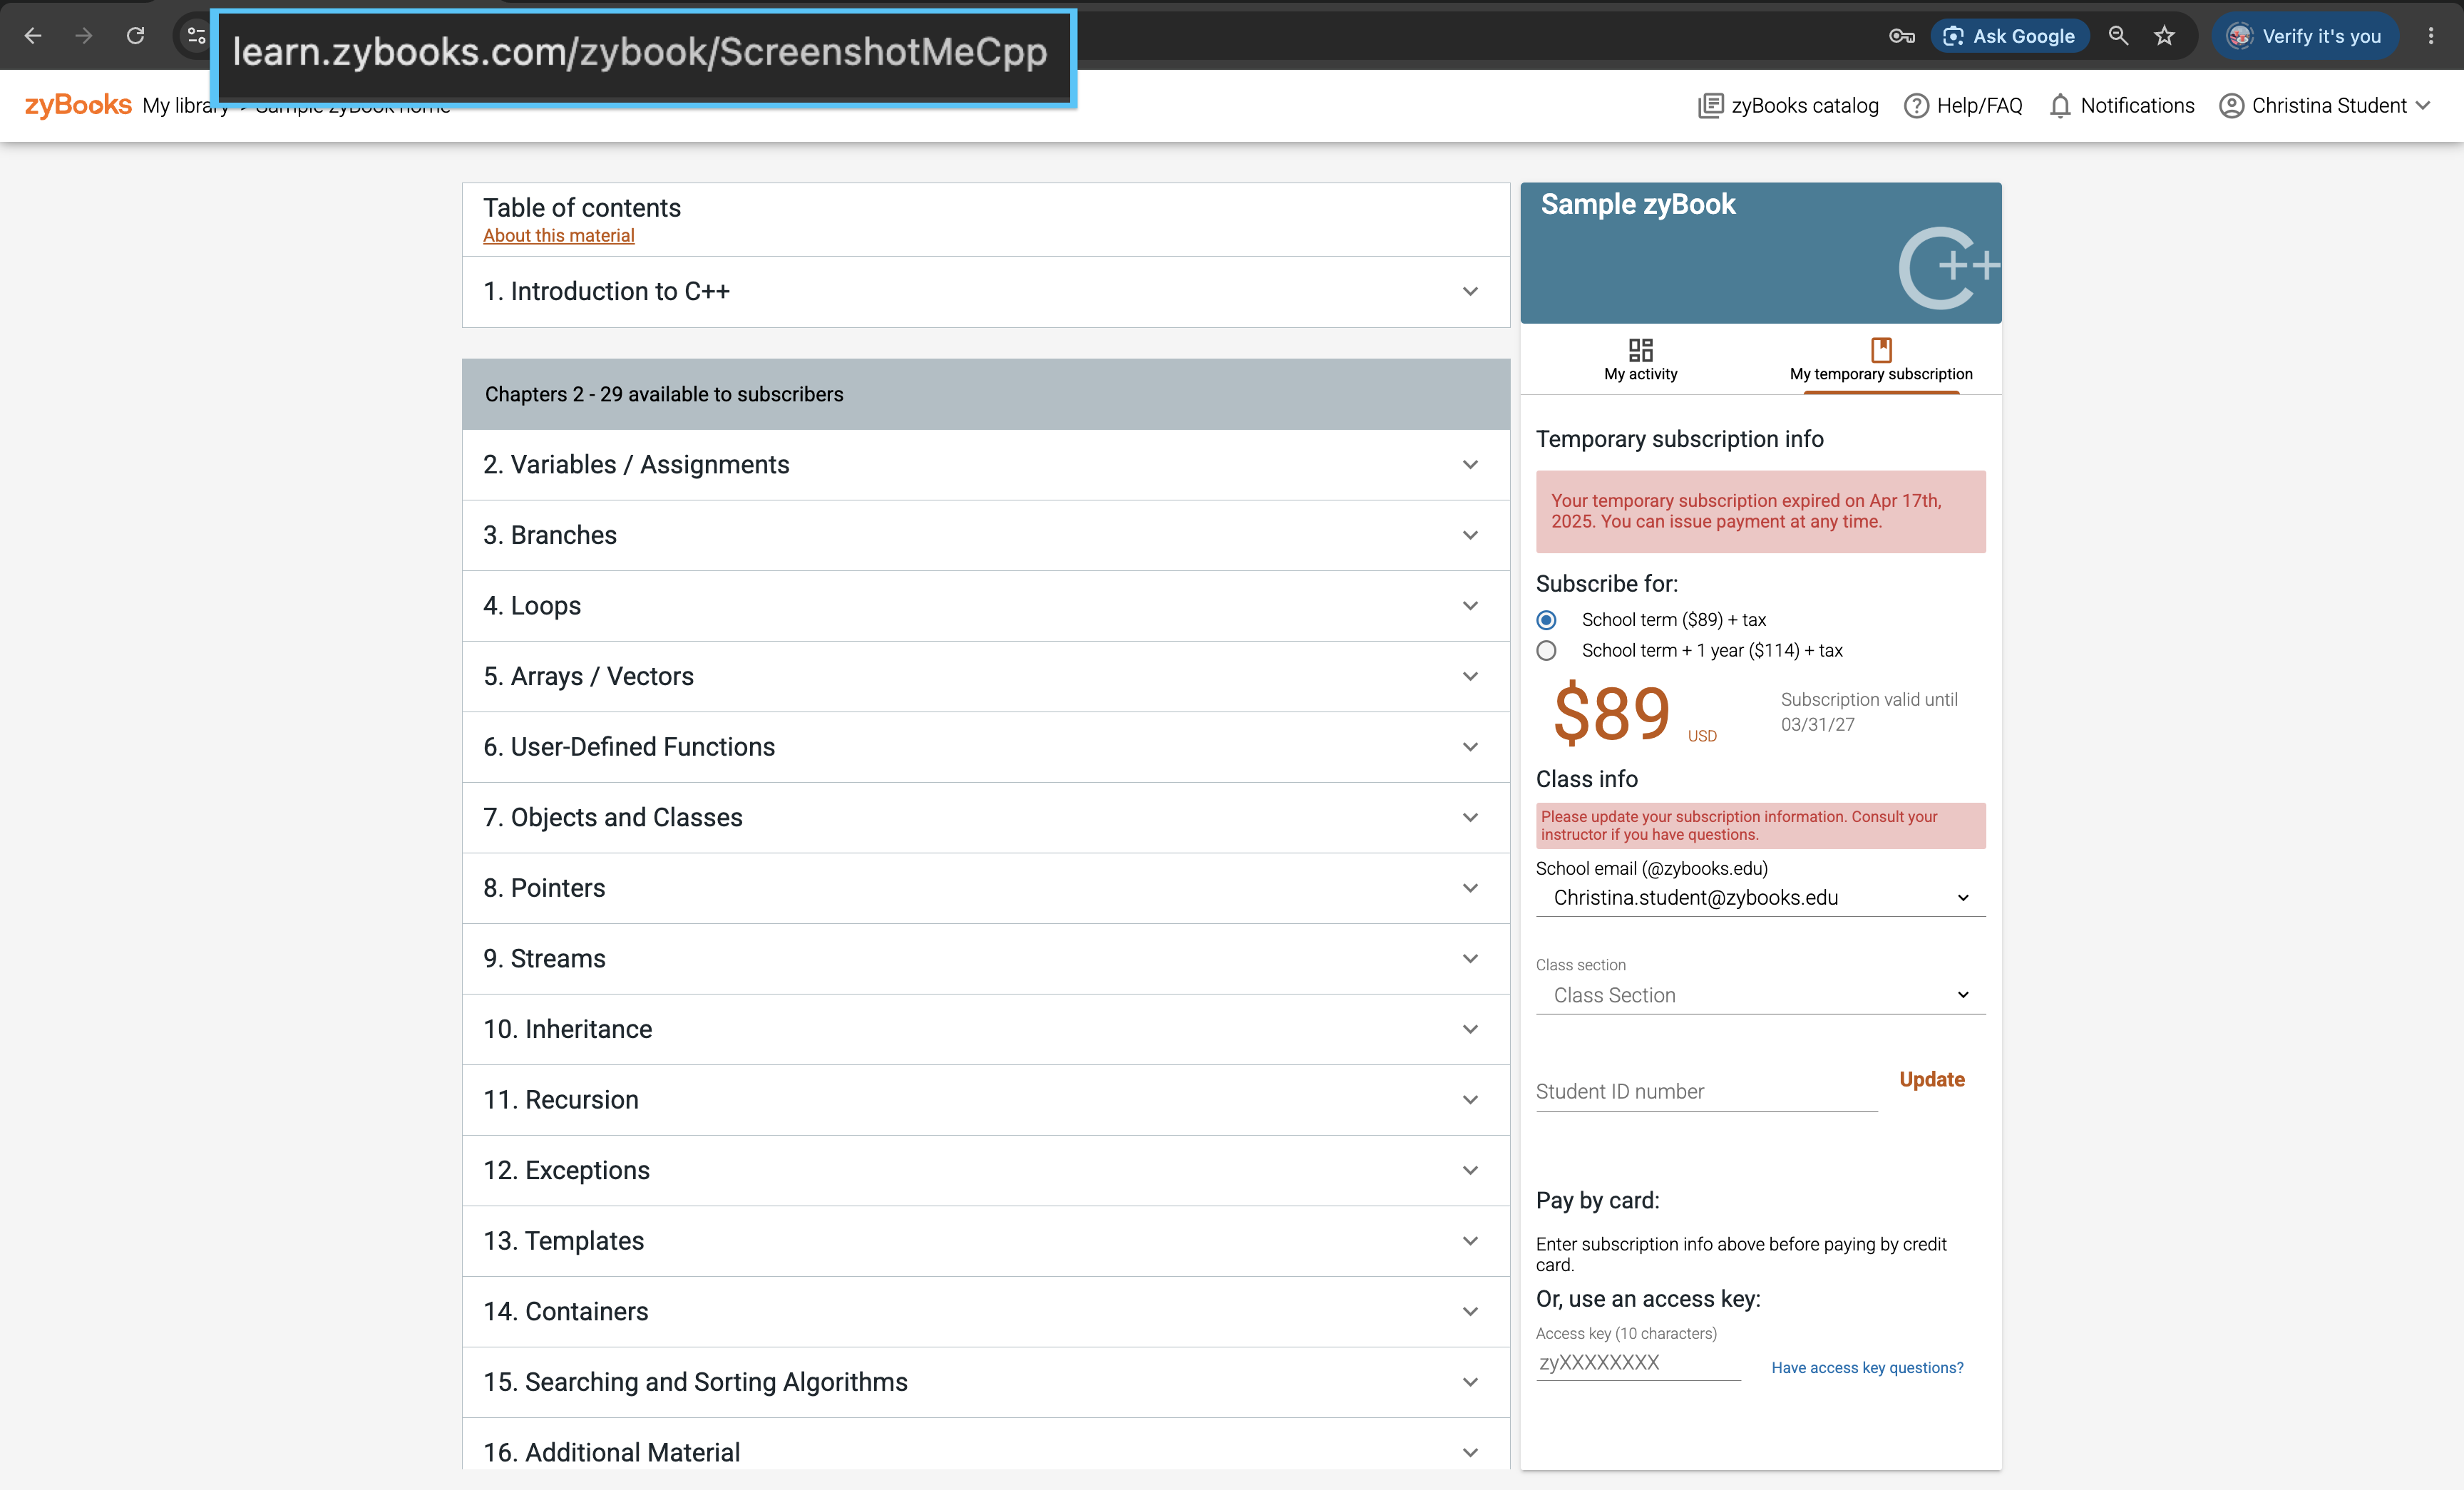Expand chapter 4 Loops
Image resolution: width=2464 pixels, height=1490 pixels.
click(986, 606)
